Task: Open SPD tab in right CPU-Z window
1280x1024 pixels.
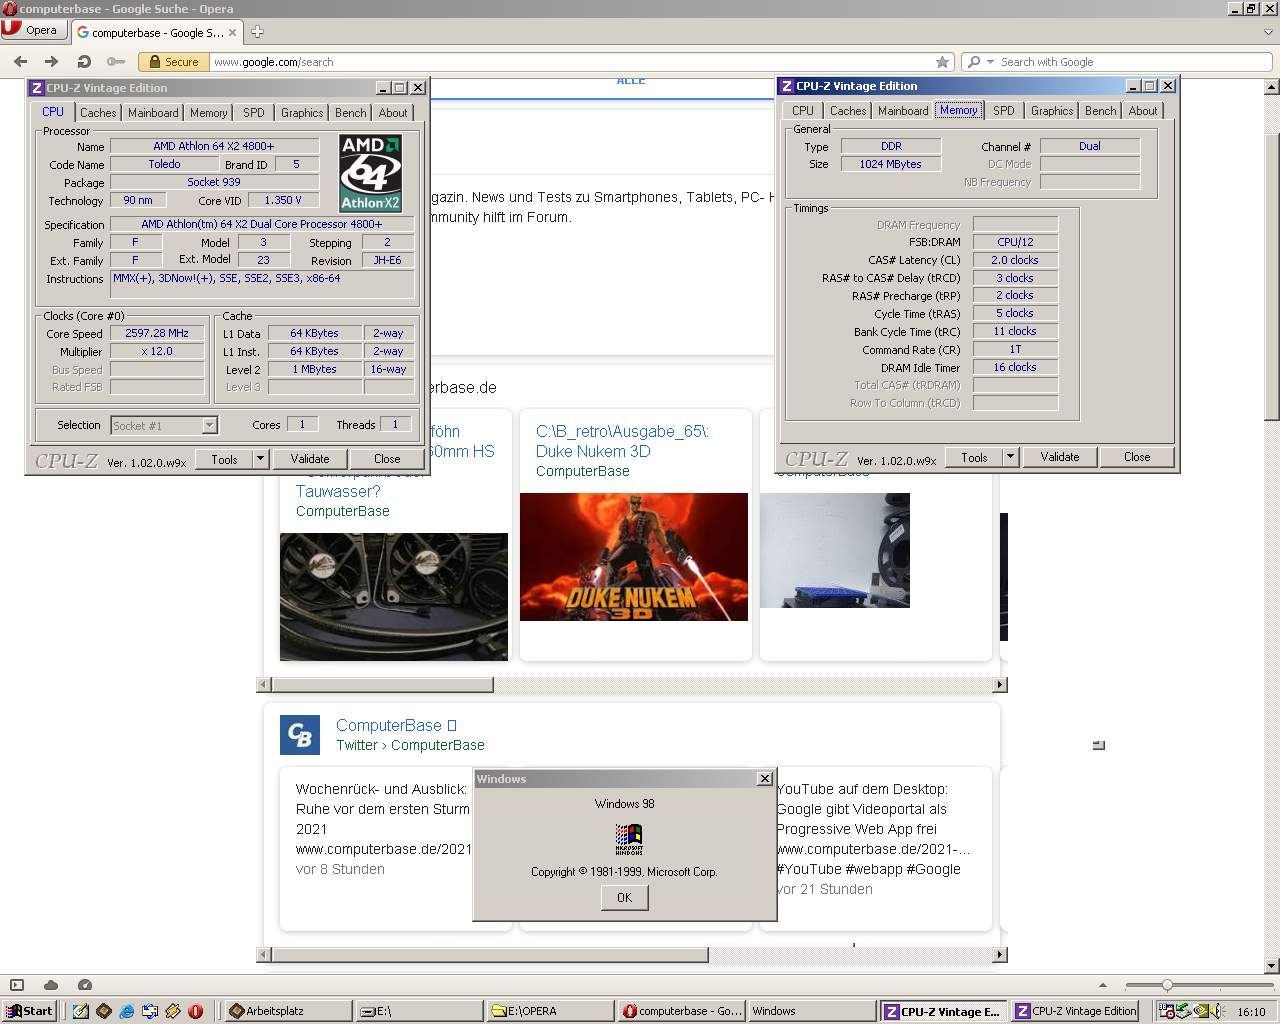Action: pyautogui.click(x=1004, y=111)
